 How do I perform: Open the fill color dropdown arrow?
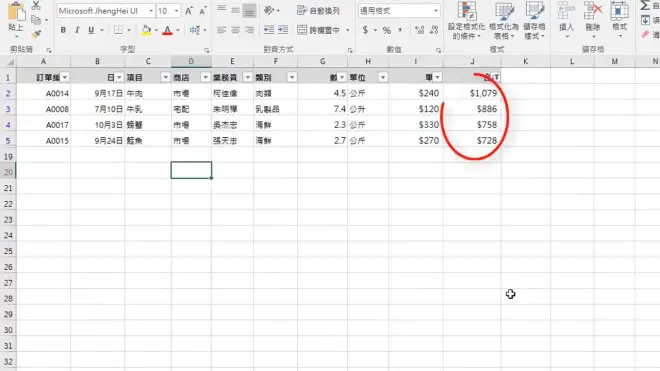pyautogui.click(x=156, y=30)
